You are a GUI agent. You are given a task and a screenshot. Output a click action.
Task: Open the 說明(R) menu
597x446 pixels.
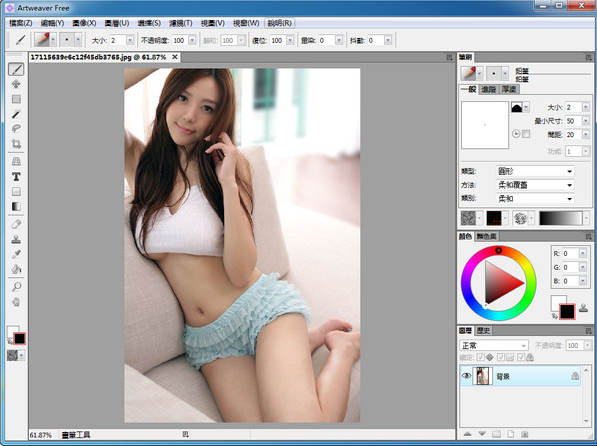point(279,23)
